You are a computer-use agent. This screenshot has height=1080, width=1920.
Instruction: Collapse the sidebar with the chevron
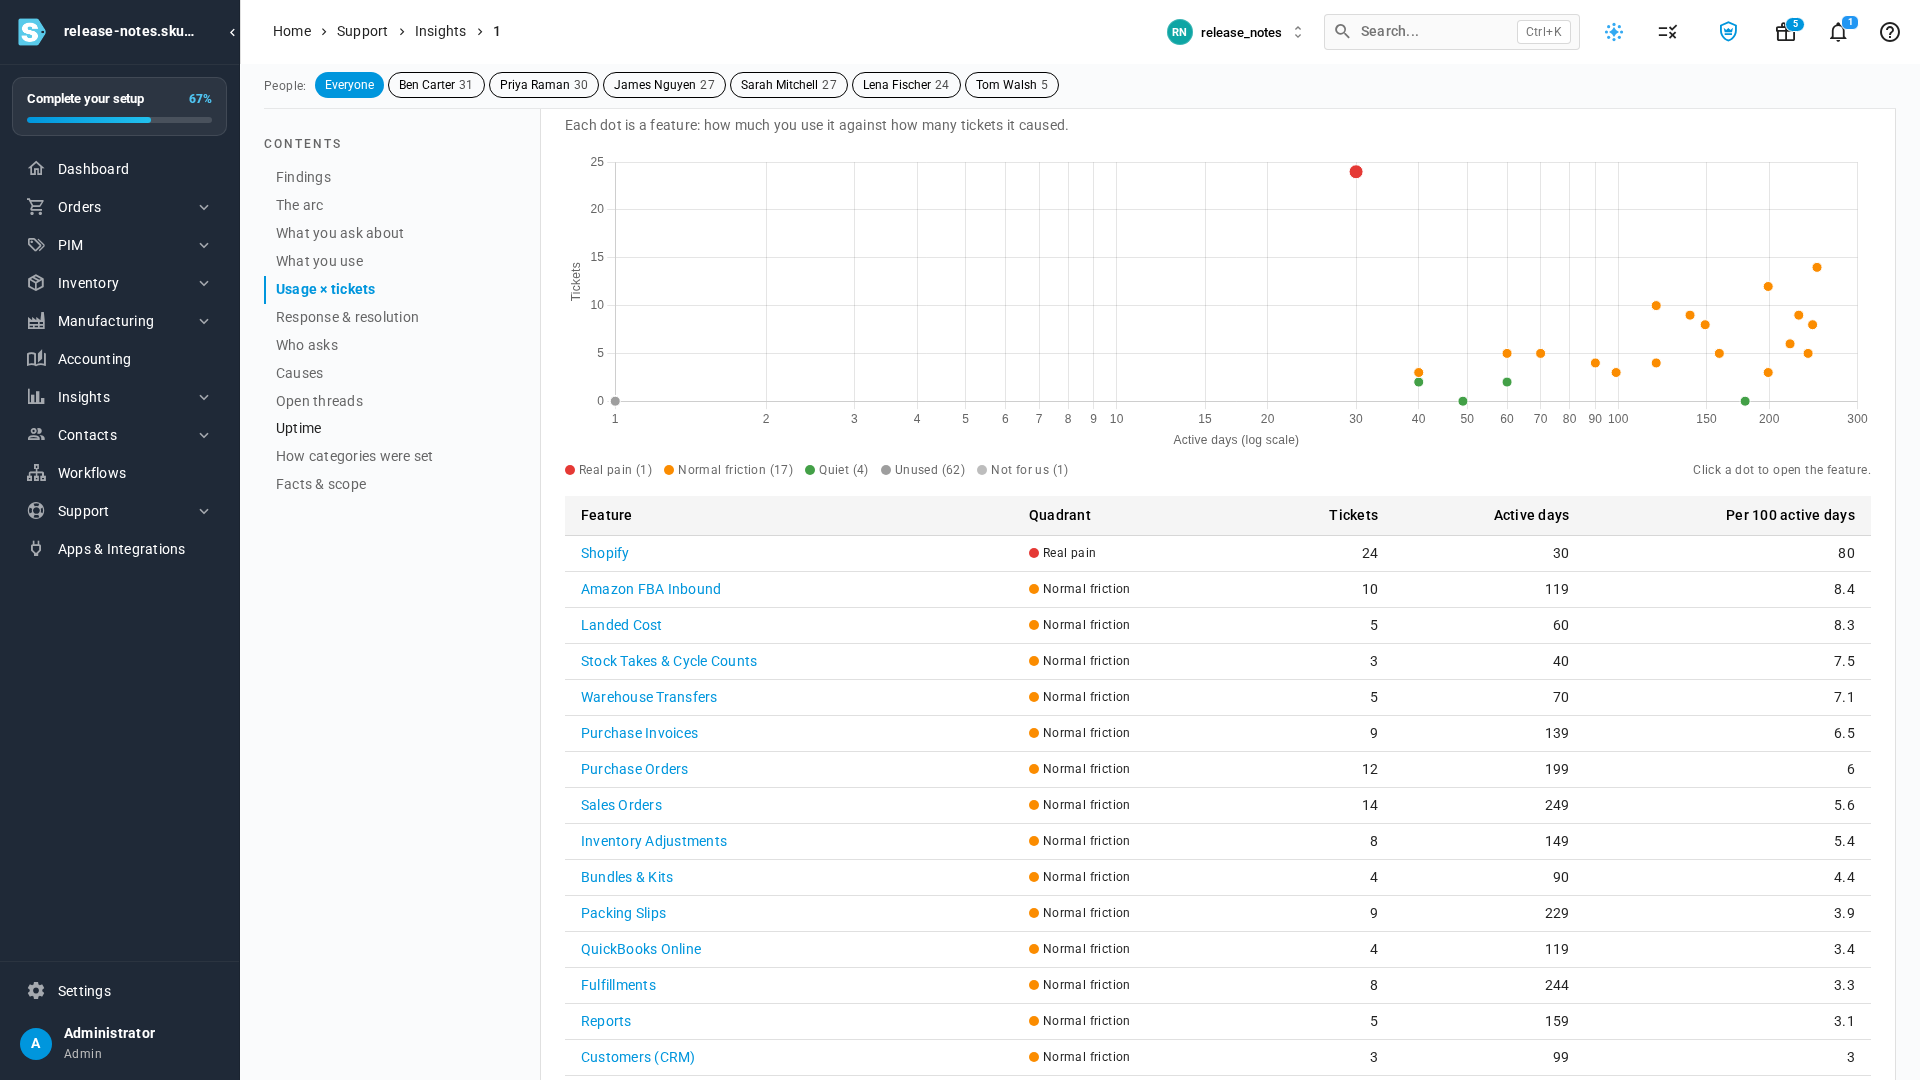(232, 32)
